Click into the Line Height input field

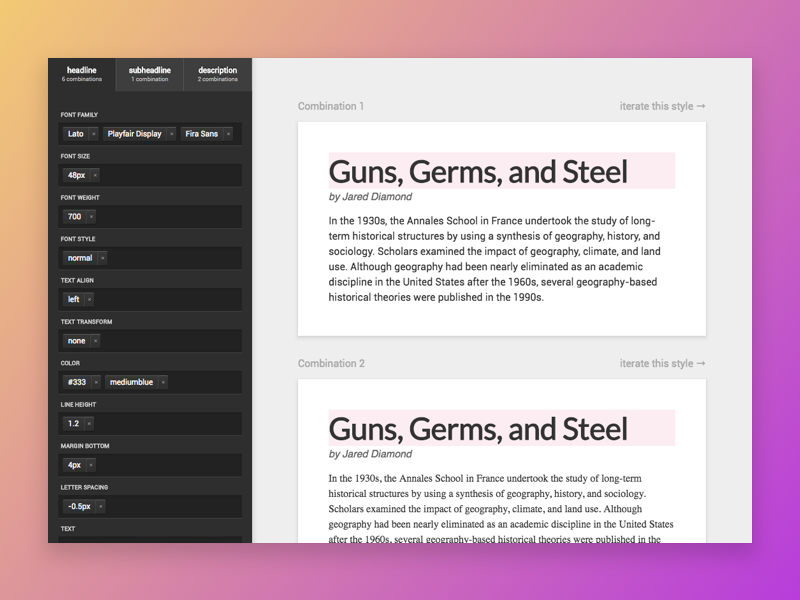pos(150,423)
